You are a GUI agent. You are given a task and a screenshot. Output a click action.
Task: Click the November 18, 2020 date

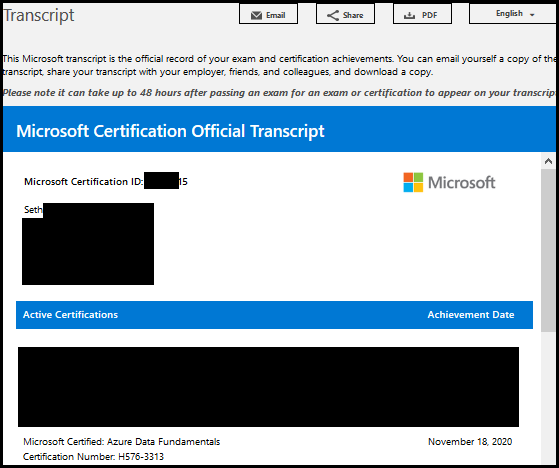coord(470,442)
